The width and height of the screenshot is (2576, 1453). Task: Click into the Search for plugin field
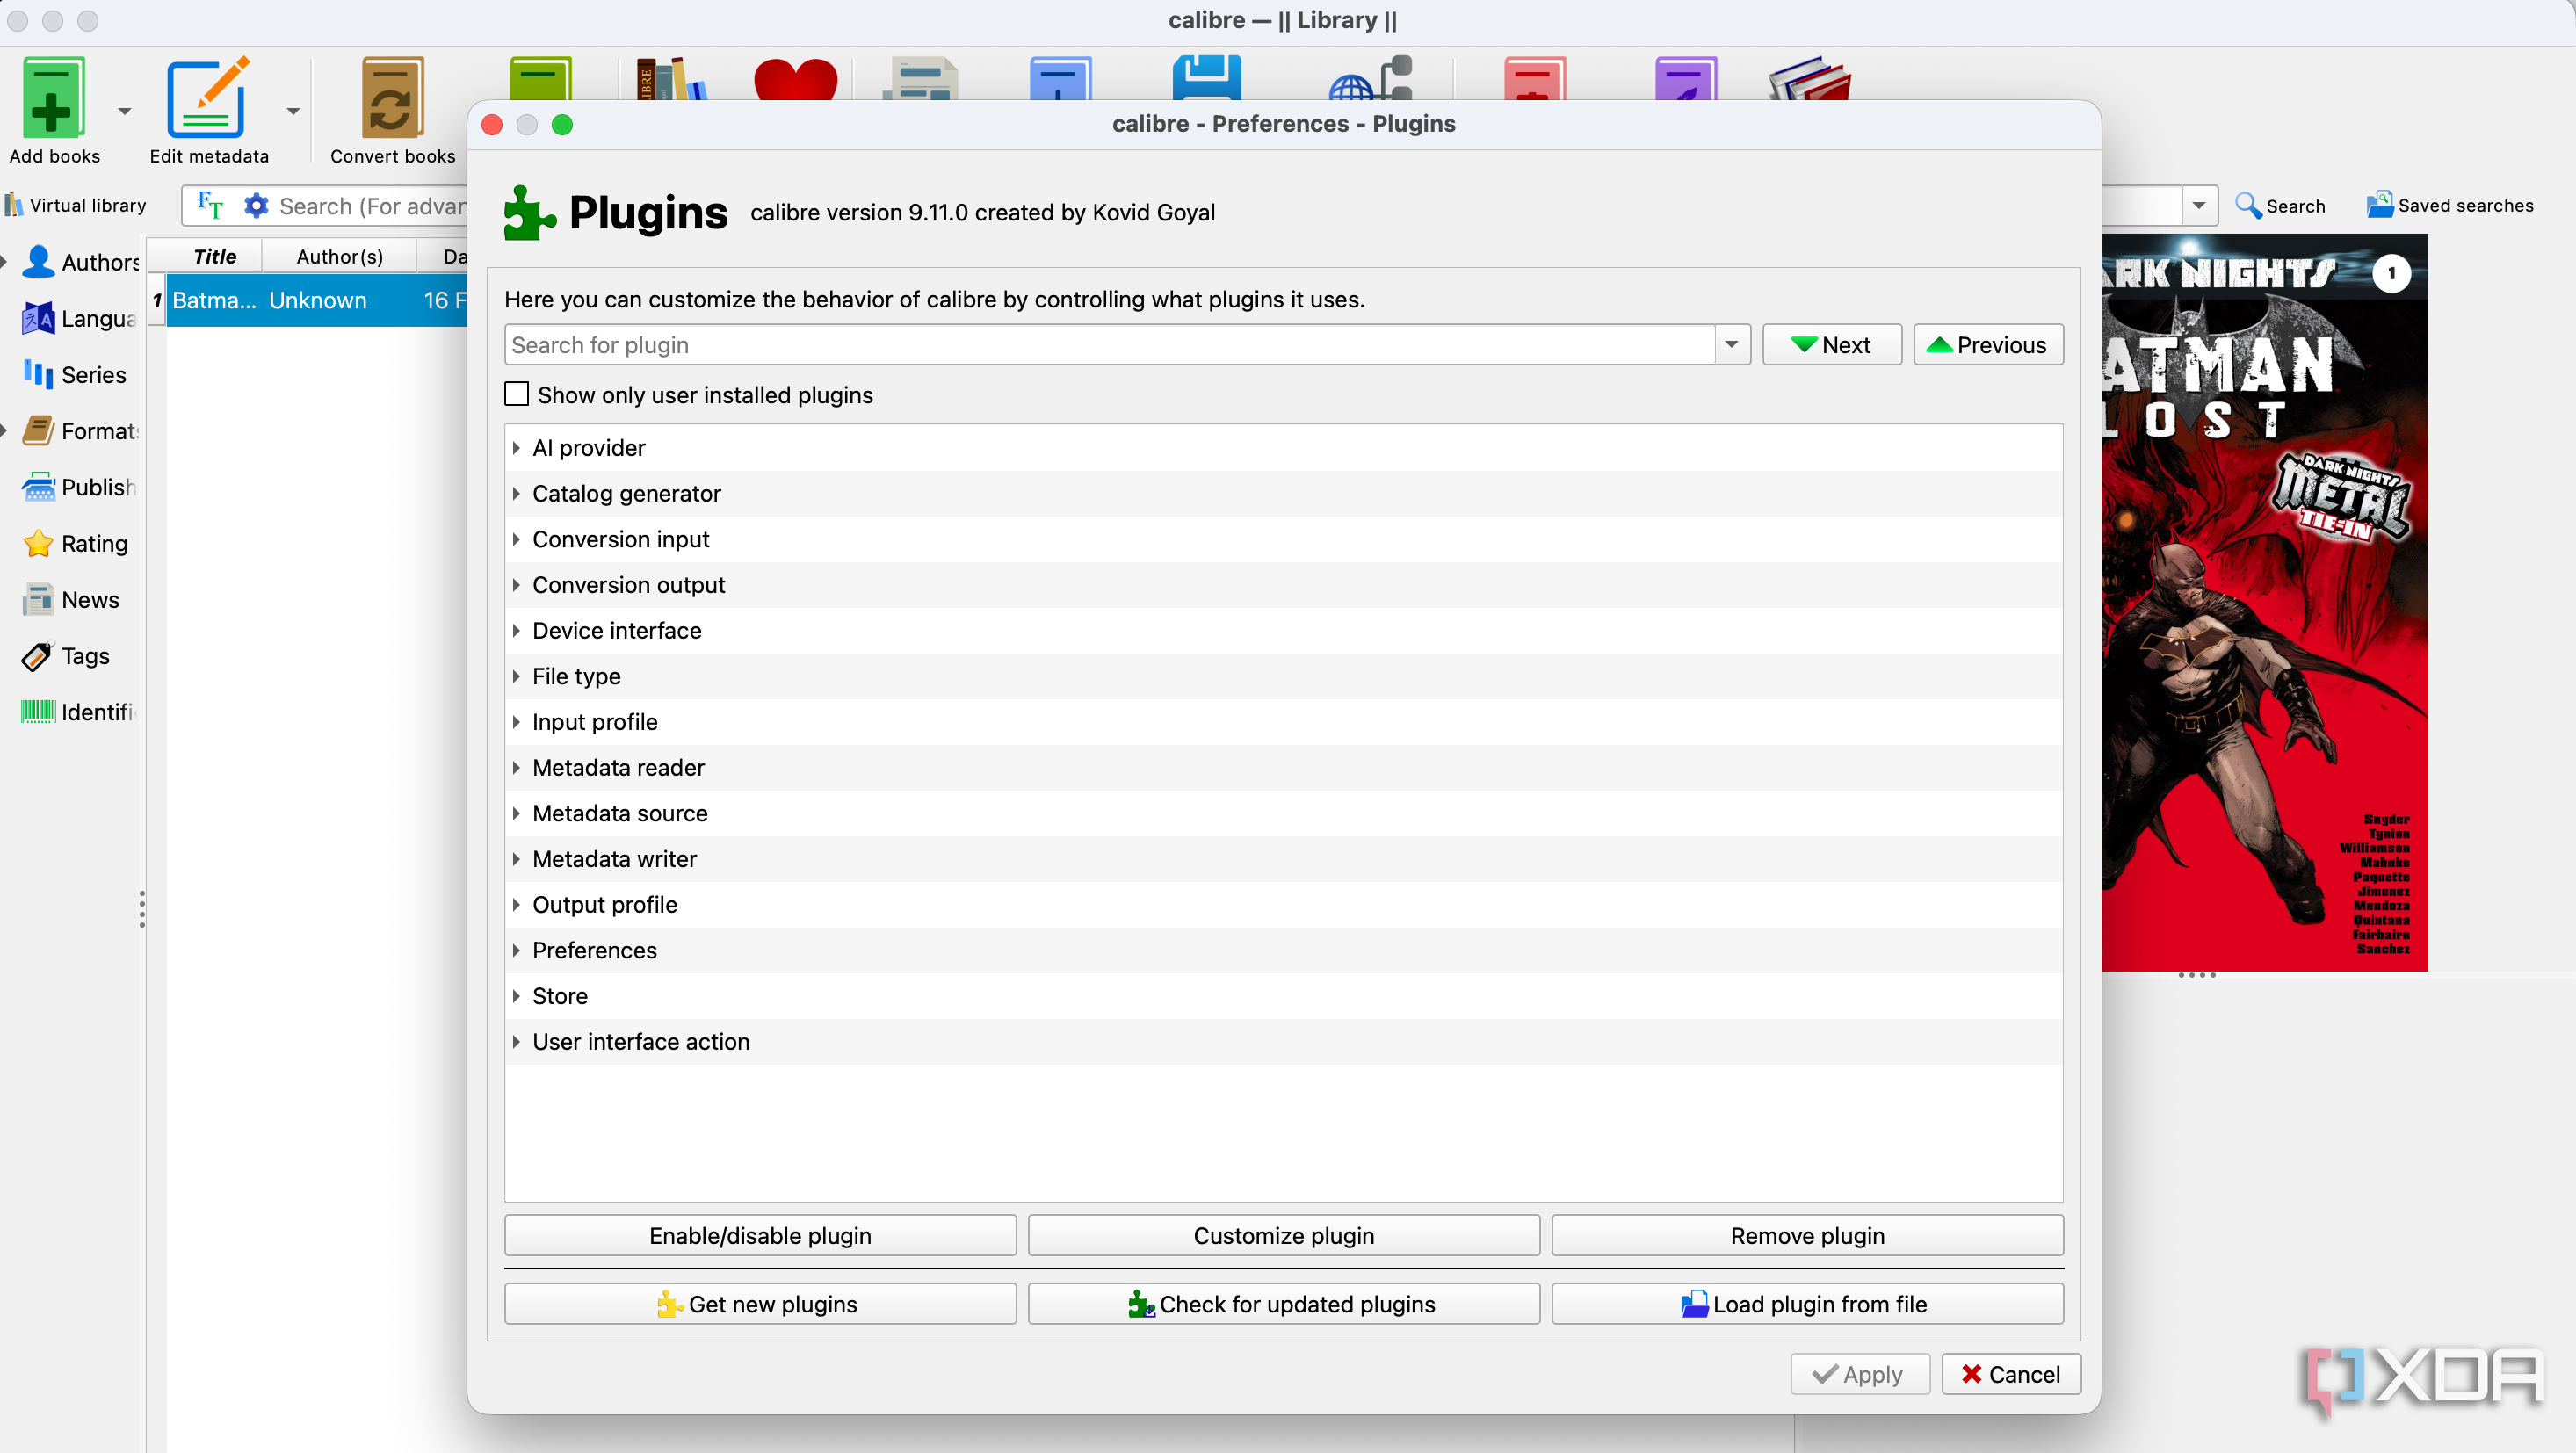pos(1110,344)
